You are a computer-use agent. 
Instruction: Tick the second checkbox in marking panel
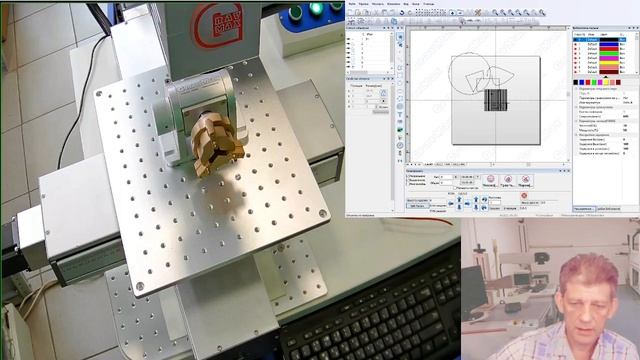click(407, 180)
